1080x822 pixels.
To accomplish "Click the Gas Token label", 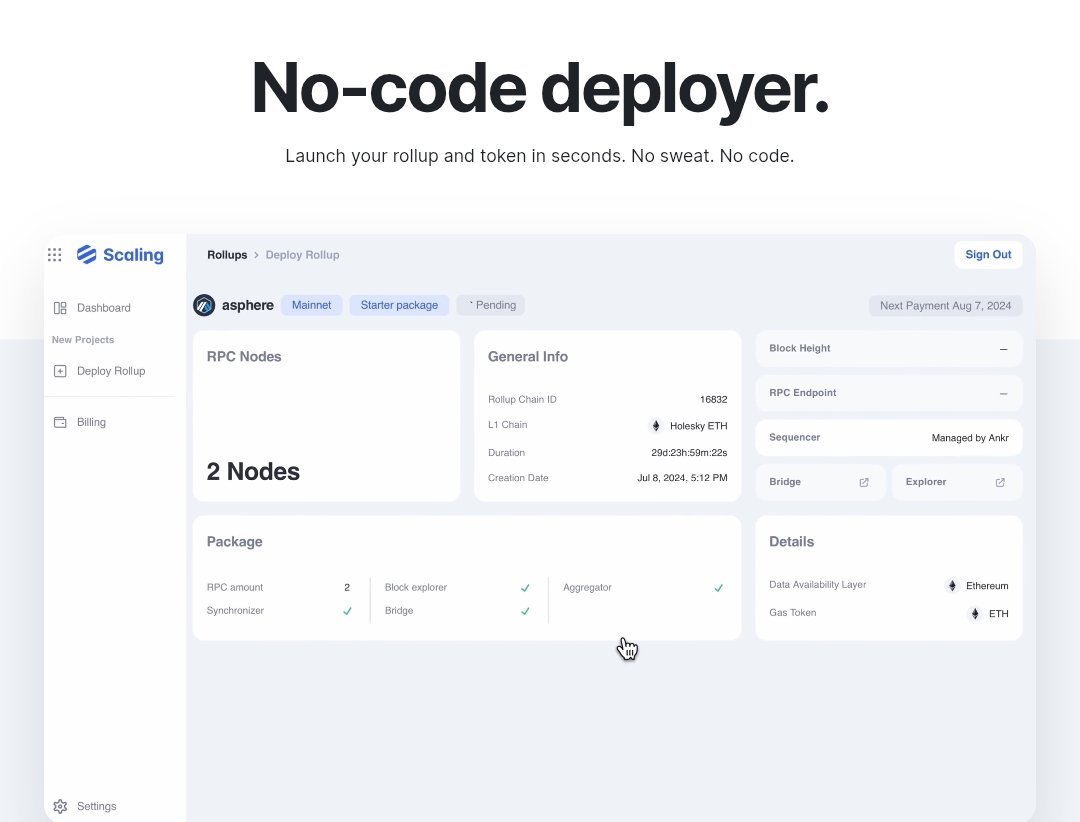I will 792,613.
